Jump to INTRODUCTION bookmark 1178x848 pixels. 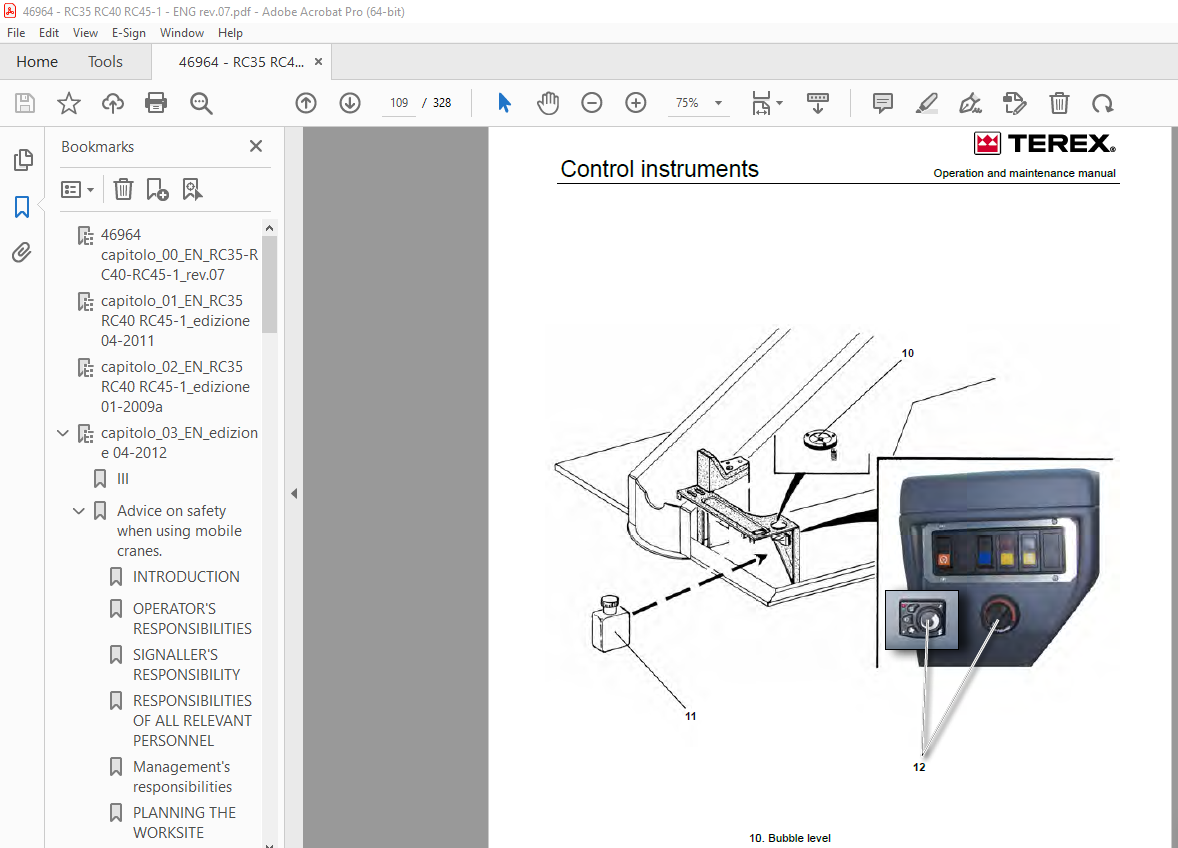186,577
